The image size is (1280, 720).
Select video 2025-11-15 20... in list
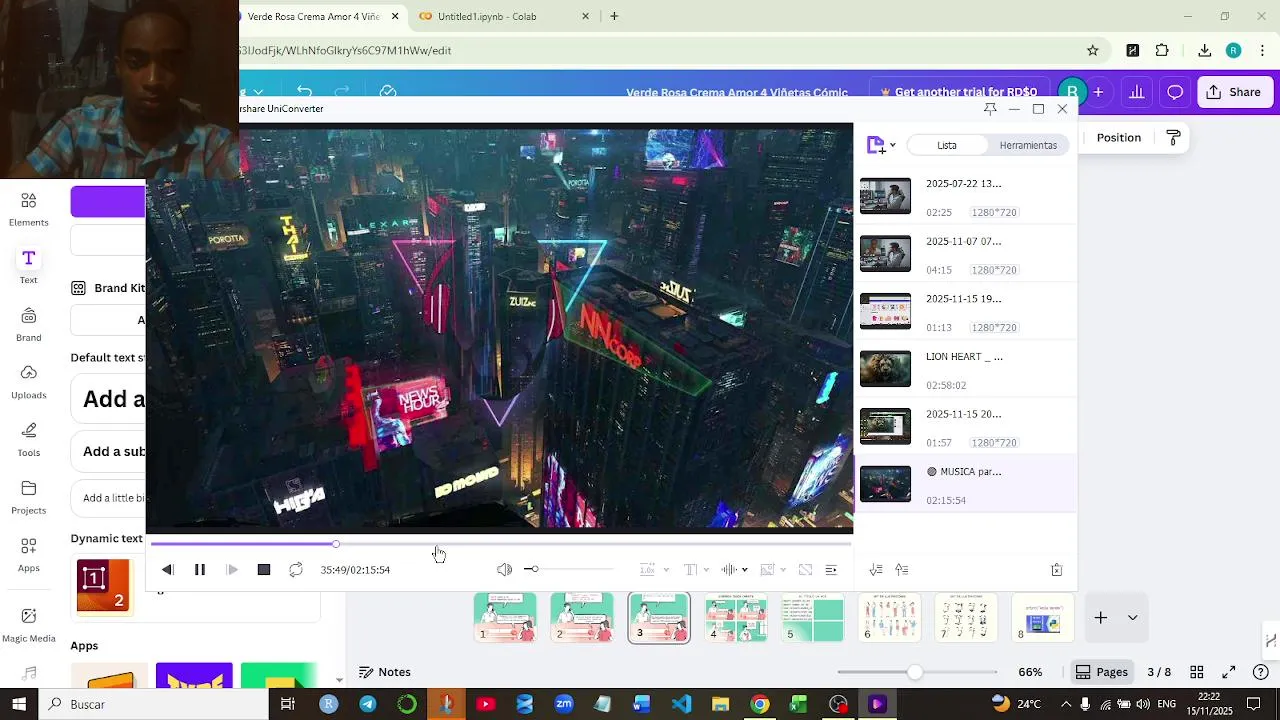966,427
